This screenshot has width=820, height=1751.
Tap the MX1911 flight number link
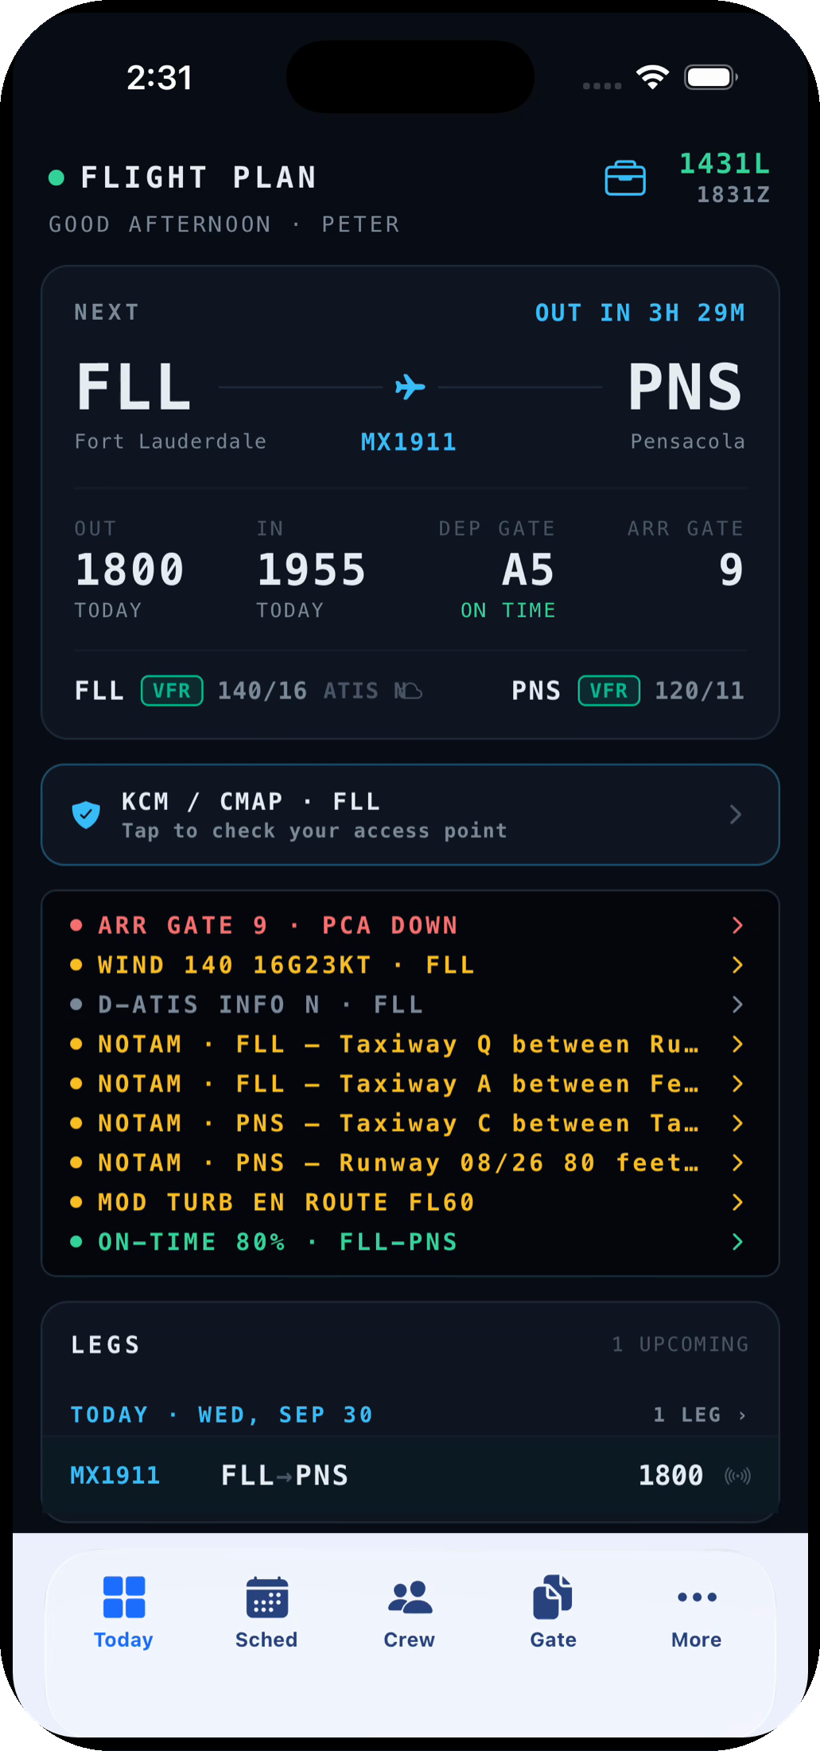coord(409,442)
